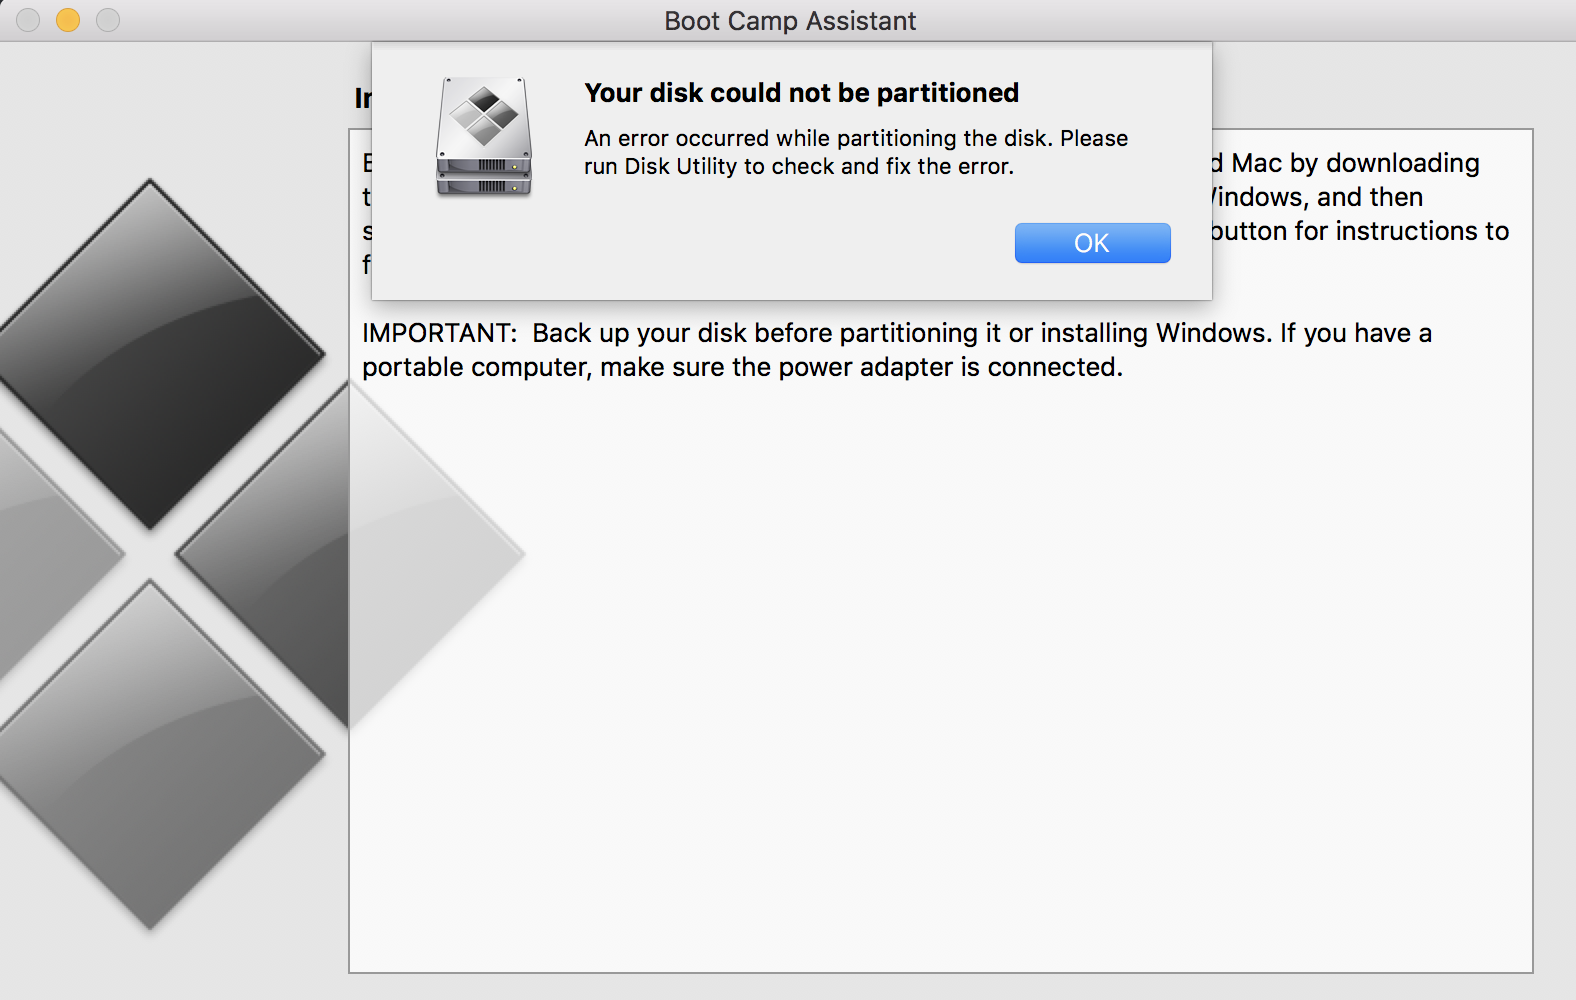The width and height of the screenshot is (1576, 1000).
Task: Click the blue OK button
Action: coord(1092,243)
